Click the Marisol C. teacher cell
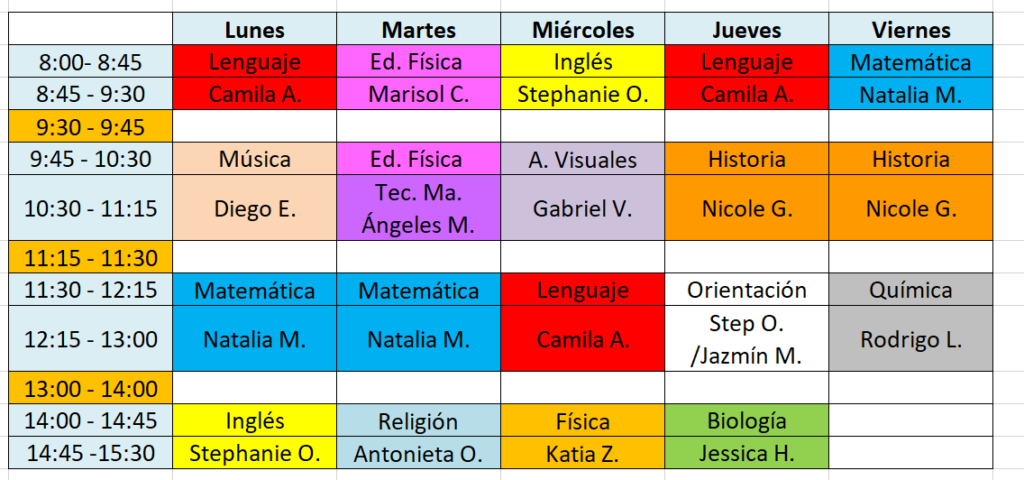This screenshot has height=480, width=1024. (x=419, y=95)
